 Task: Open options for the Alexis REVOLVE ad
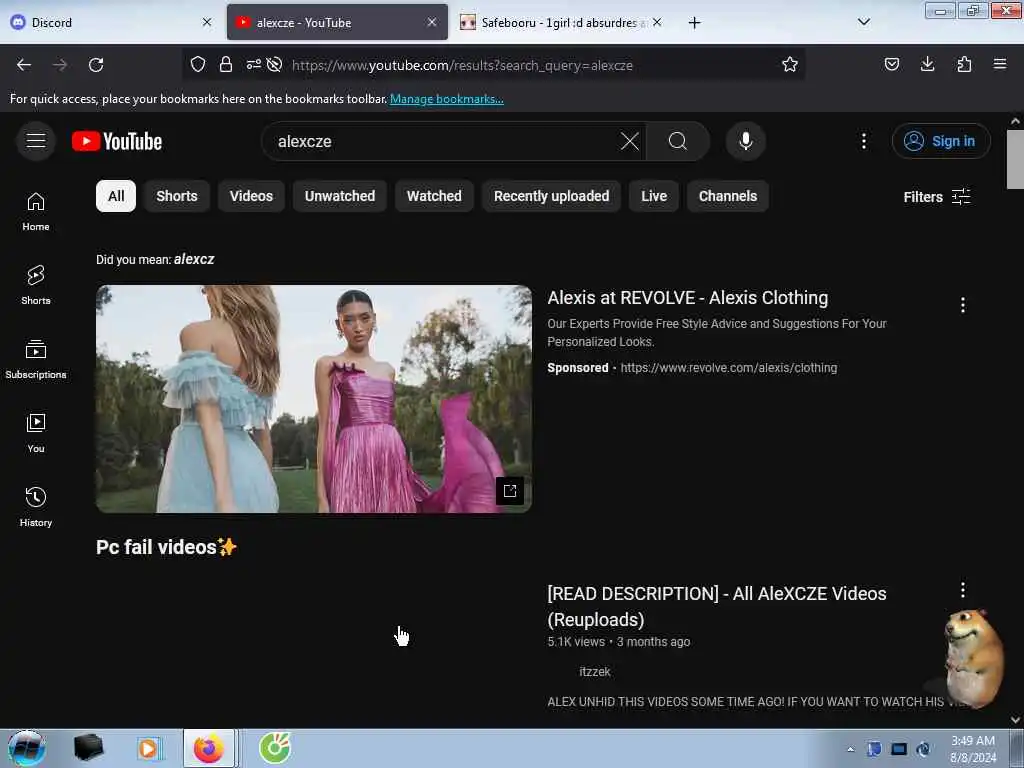pos(963,305)
